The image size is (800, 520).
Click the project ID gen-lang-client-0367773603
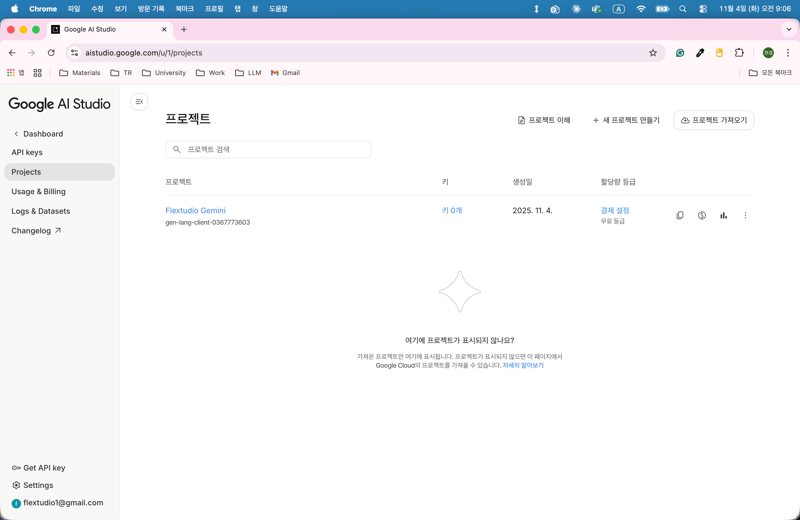pyautogui.click(x=208, y=222)
